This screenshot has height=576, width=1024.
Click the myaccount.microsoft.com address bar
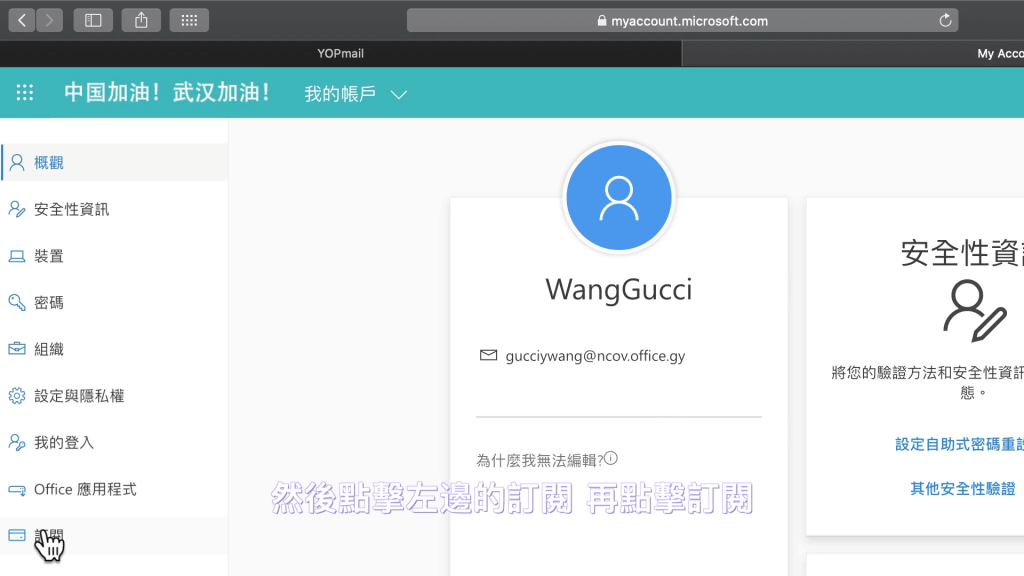682,20
